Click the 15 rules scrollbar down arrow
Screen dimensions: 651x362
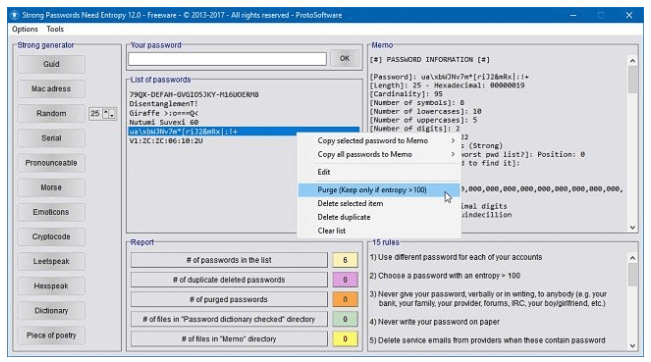[x=632, y=345]
